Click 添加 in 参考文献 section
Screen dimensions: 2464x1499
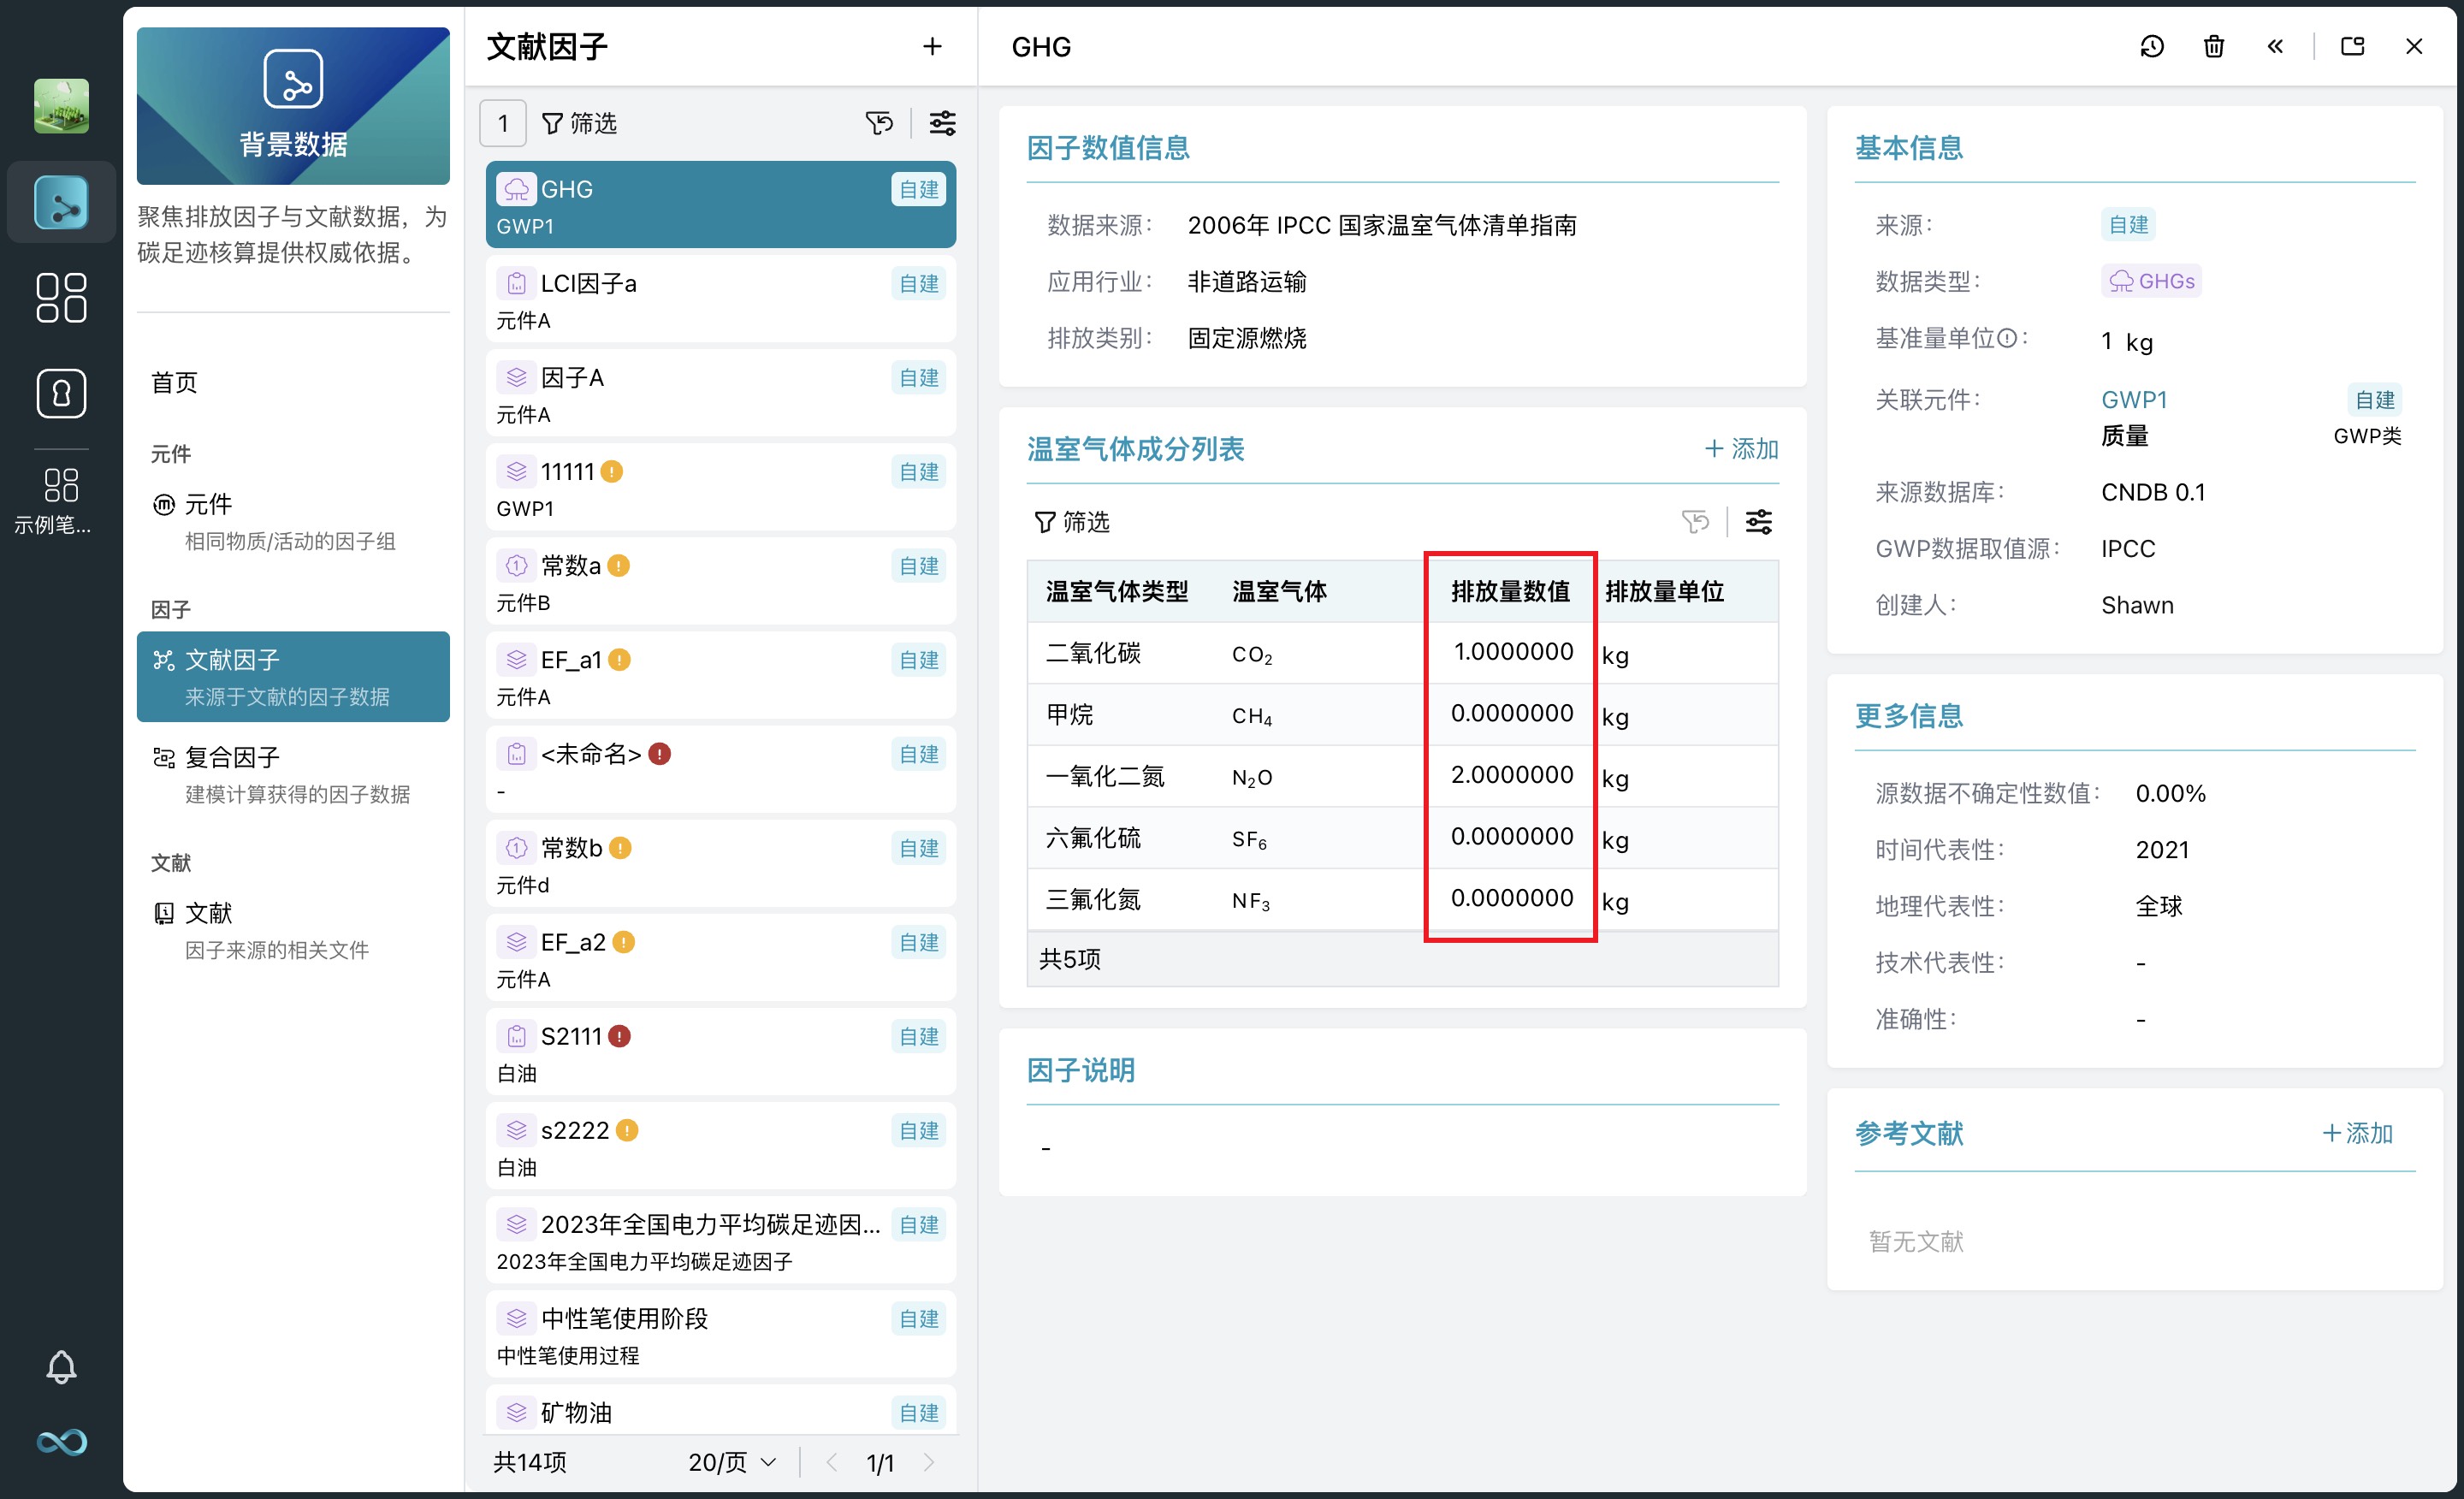pyautogui.click(x=2357, y=1133)
